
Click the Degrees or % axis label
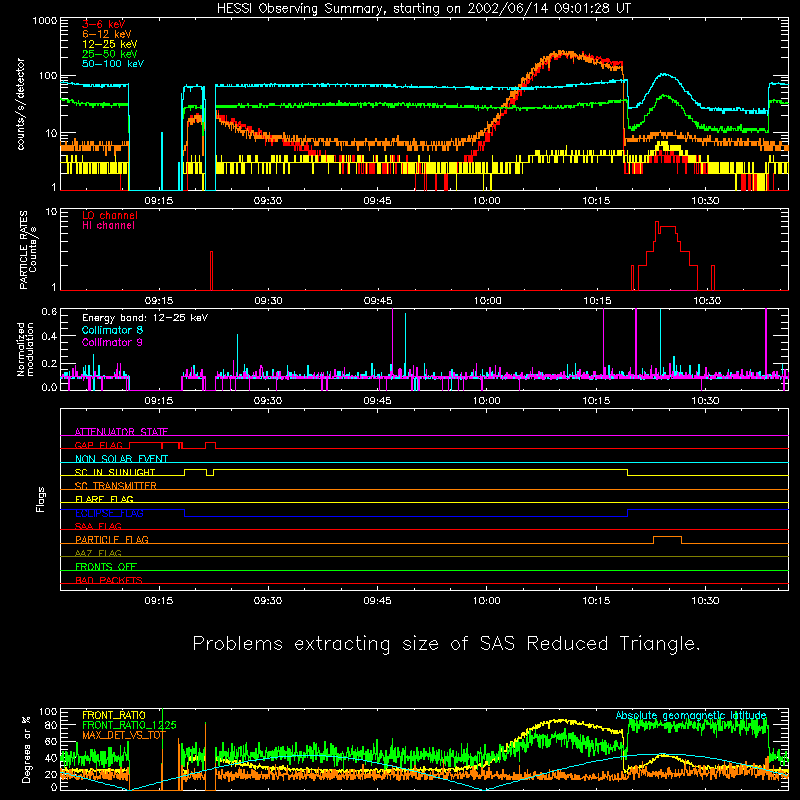(x=26, y=750)
